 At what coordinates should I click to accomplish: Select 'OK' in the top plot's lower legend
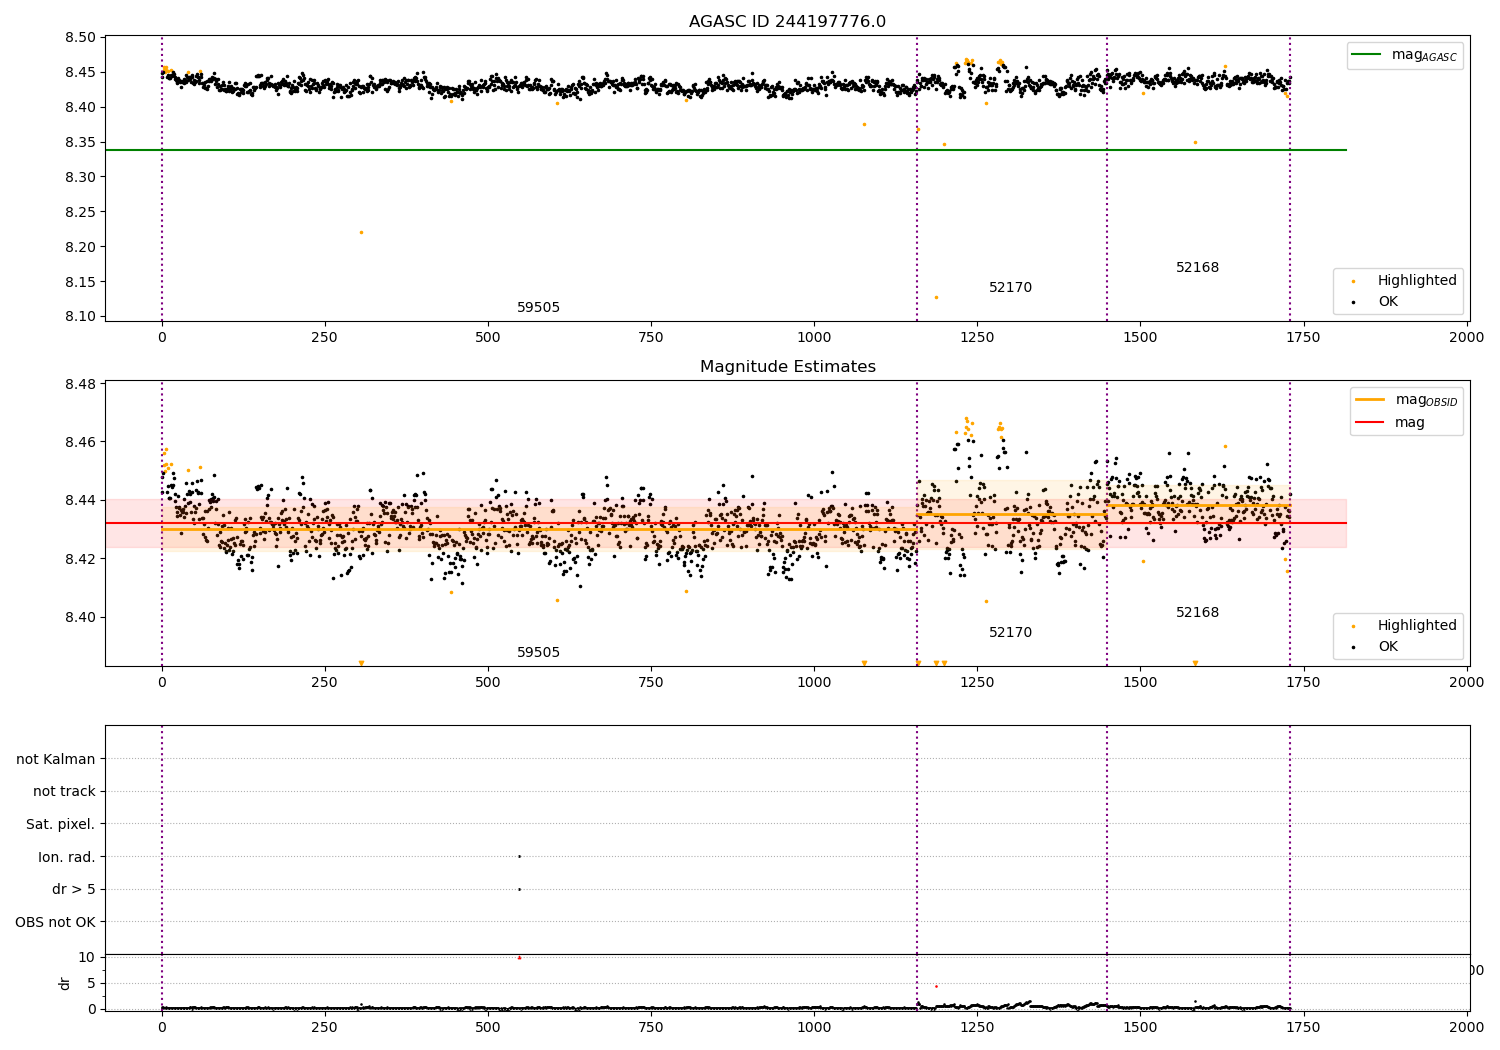pyautogui.click(x=1388, y=301)
